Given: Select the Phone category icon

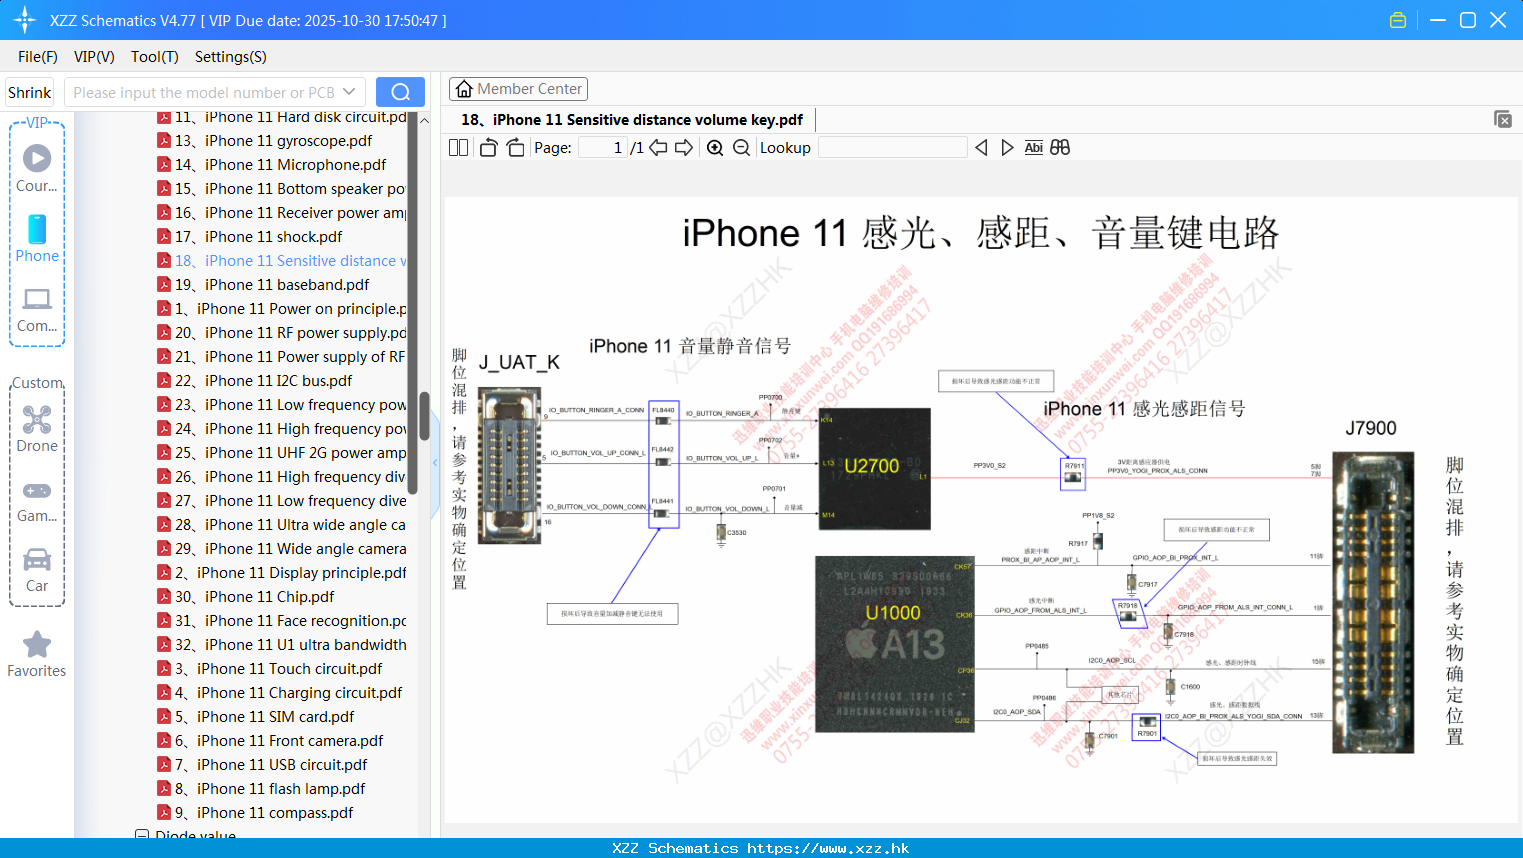Looking at the screenshot, I should 37,229.
